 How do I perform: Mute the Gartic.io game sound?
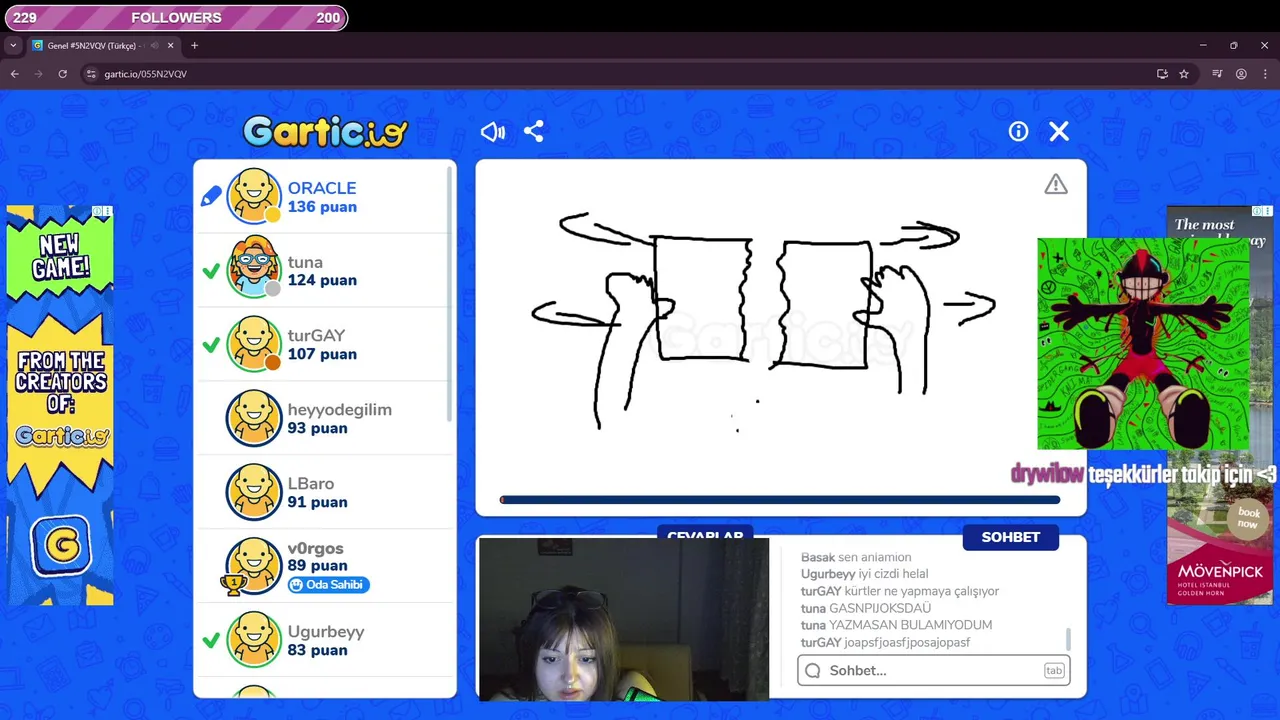pyautogui.click(x=493, y=132)
